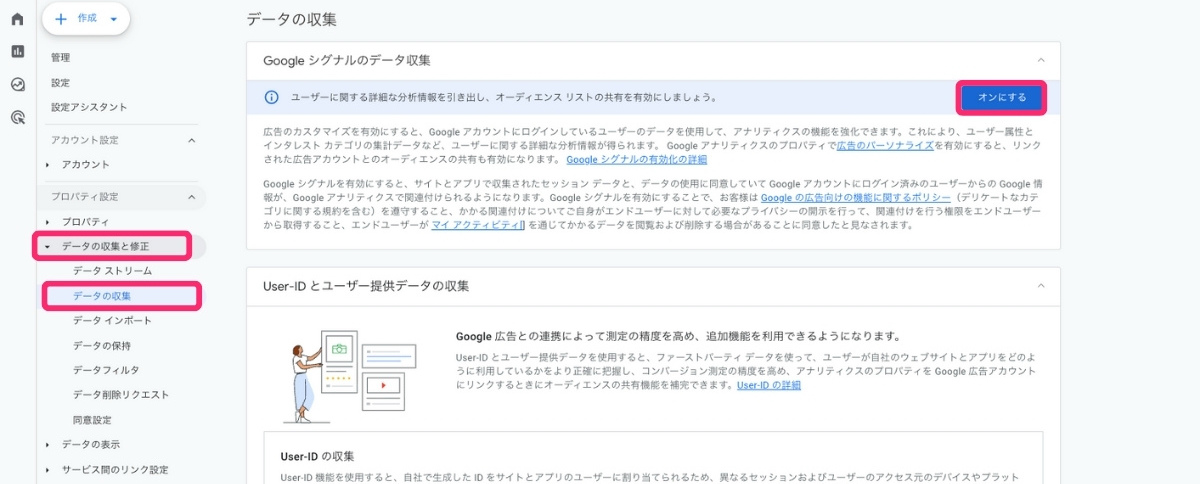Collapse the Google シグナルのデータ収集 card
Screen dimensions: 1200x484
click(x=1041, y=60)
